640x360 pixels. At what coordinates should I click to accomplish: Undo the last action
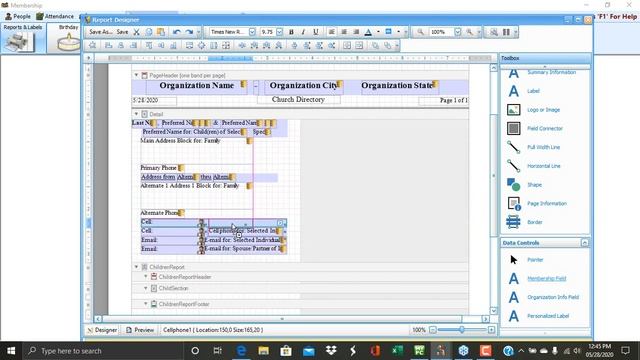point(176,32)
